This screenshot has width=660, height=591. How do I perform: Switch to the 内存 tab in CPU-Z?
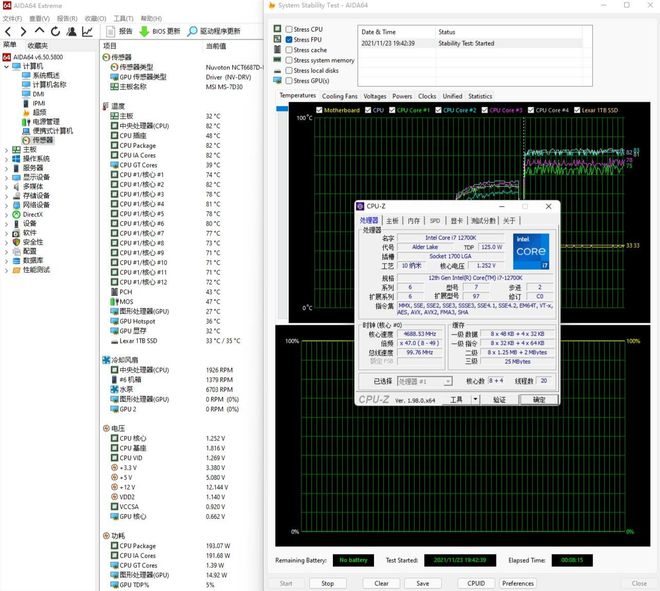[413, 221]
